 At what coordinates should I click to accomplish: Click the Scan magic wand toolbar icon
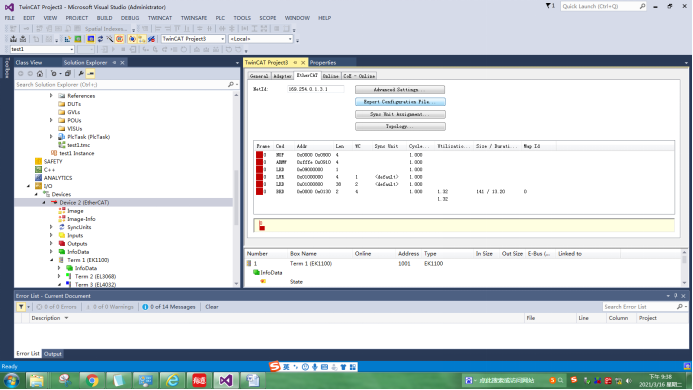tap(110, 39)
